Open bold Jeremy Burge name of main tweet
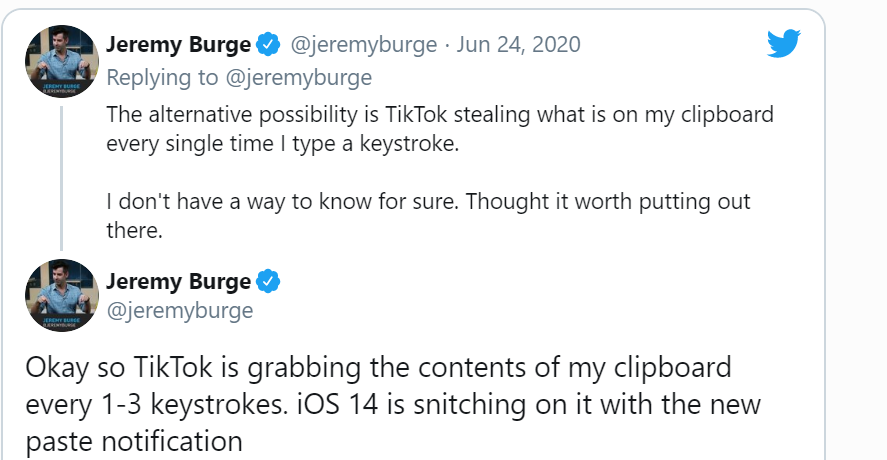Image resolution: width=887 pixels, height=460 pixels. 179,281
